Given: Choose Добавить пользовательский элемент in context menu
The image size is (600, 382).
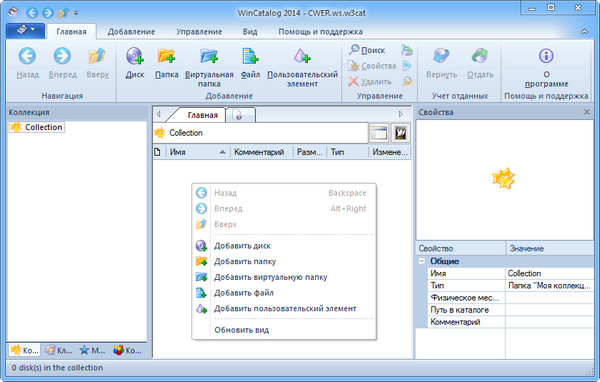Looking at the screenshot, I should 284,309.
